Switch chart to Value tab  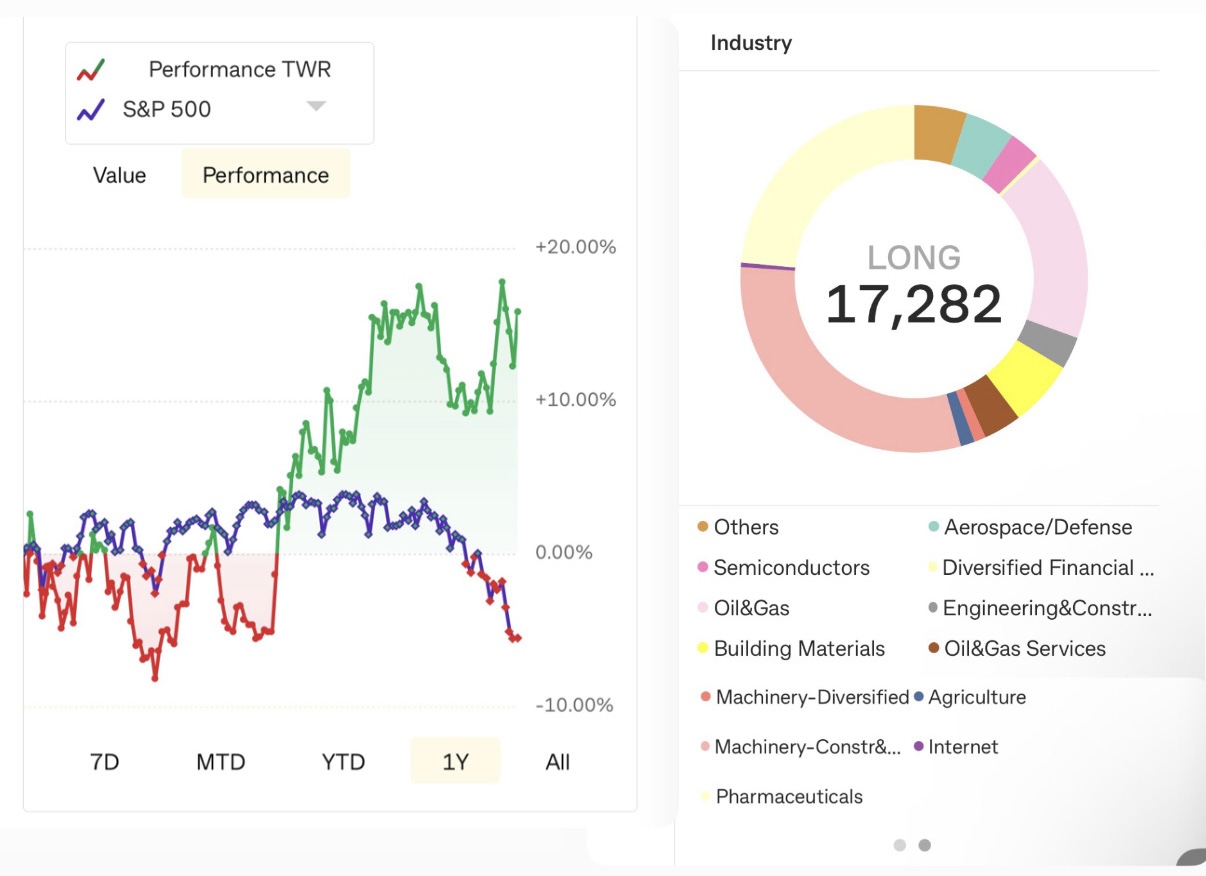coord(119,175)
